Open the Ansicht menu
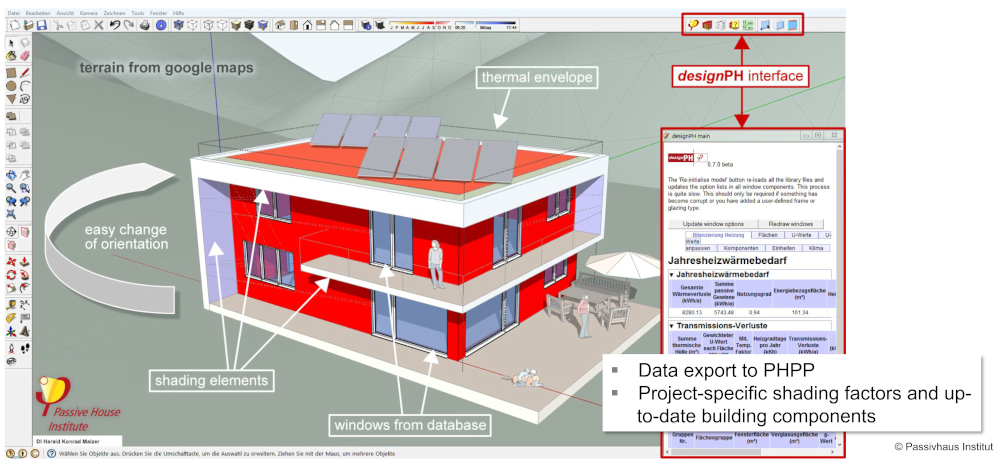Screen dimensions: 1000x465 point(65,13)
